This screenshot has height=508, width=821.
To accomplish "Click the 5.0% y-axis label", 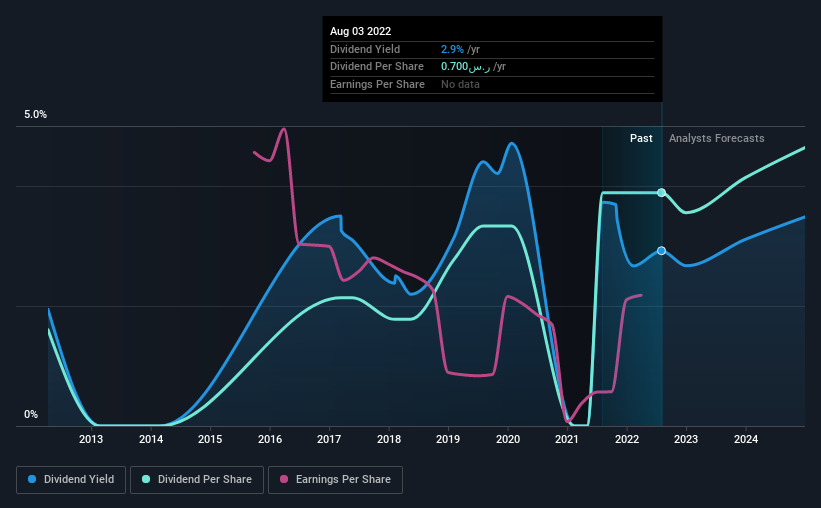I will coord(36,114).
